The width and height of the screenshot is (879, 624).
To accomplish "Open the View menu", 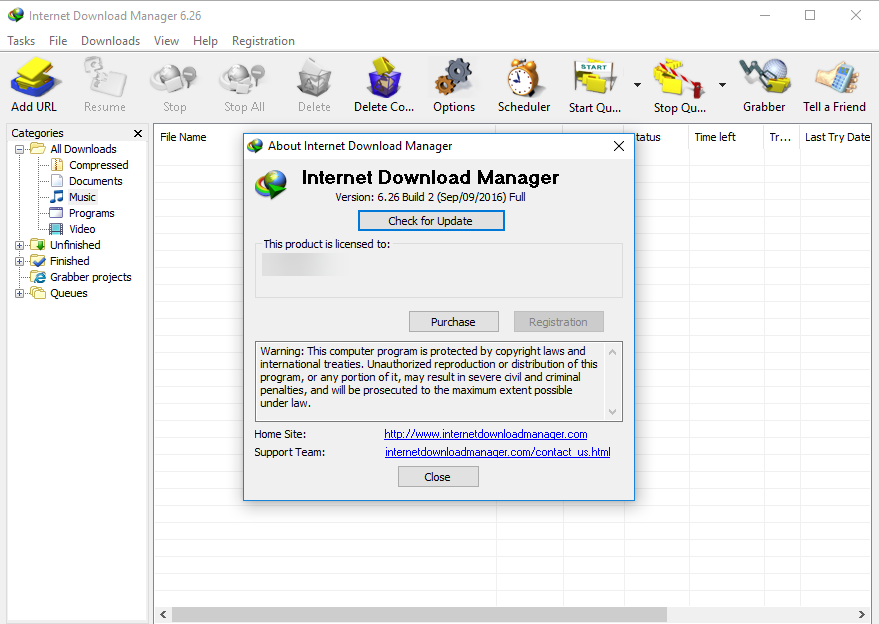I will tap(166, 41).
